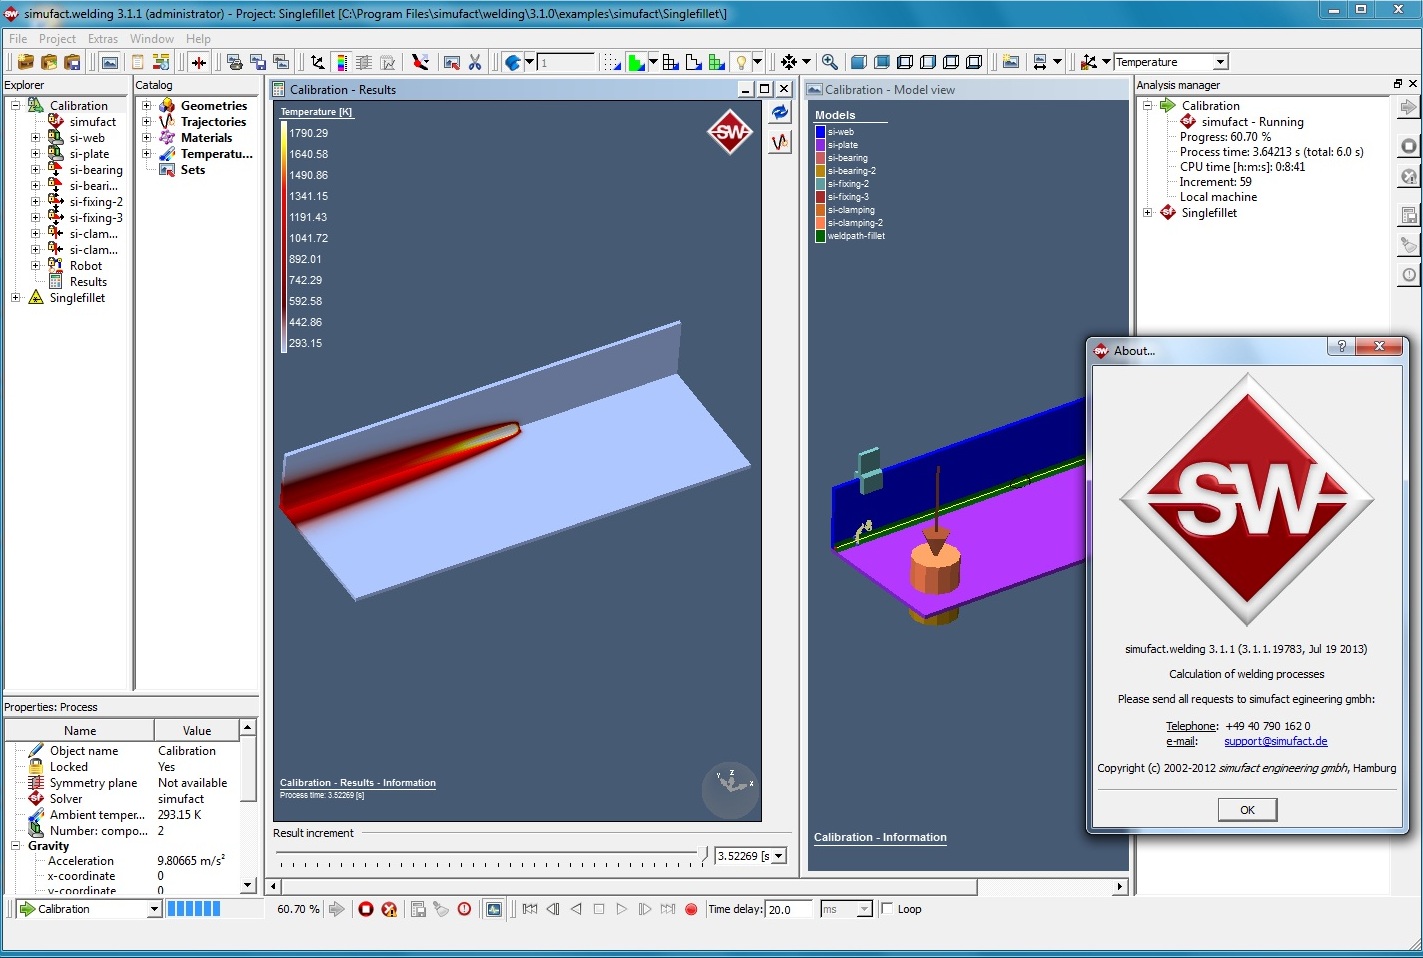Click OK in the About dialog
The image size is (1423, 958).
click(x=1247, y=810)
